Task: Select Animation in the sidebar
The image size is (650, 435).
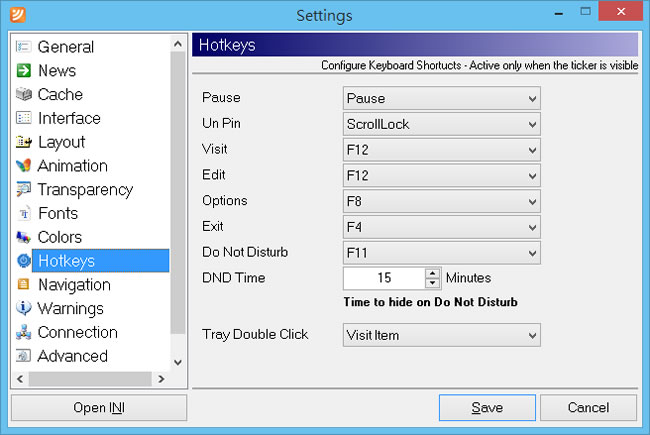Action: click(x=73, y=166)
